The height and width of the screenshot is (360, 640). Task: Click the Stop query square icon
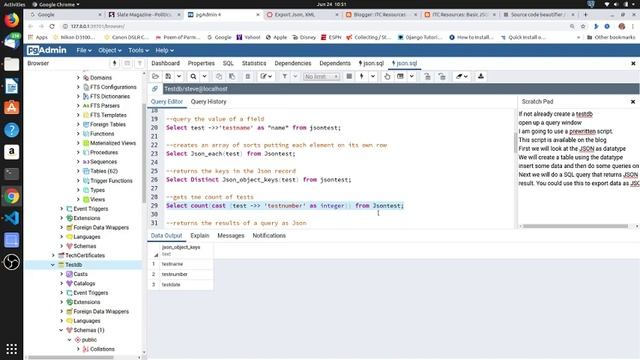click(x=349, y=76)
